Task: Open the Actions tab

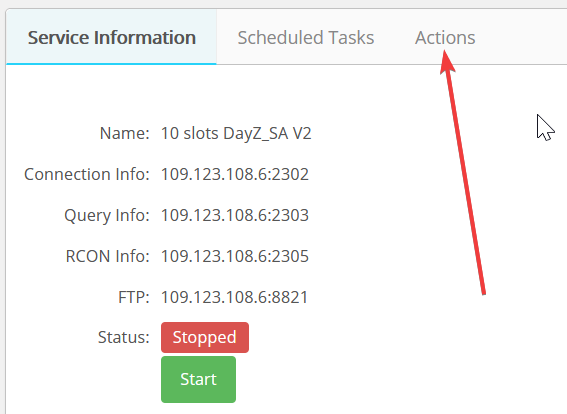Action: click(445, 38)
